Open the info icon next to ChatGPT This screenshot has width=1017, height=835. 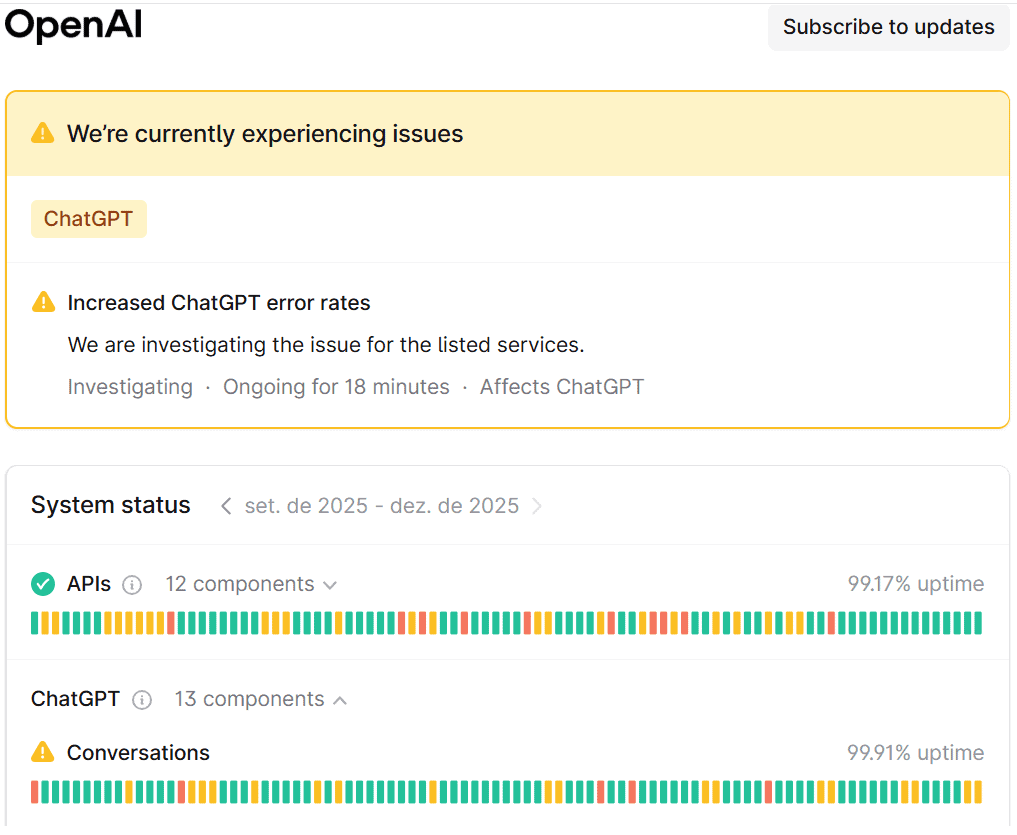click(x=142, y=700)
